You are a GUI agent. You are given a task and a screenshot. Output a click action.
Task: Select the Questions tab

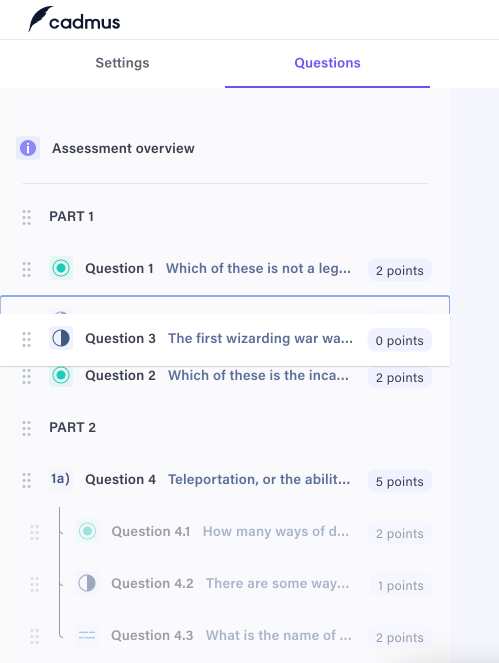[x=327, y=63]
